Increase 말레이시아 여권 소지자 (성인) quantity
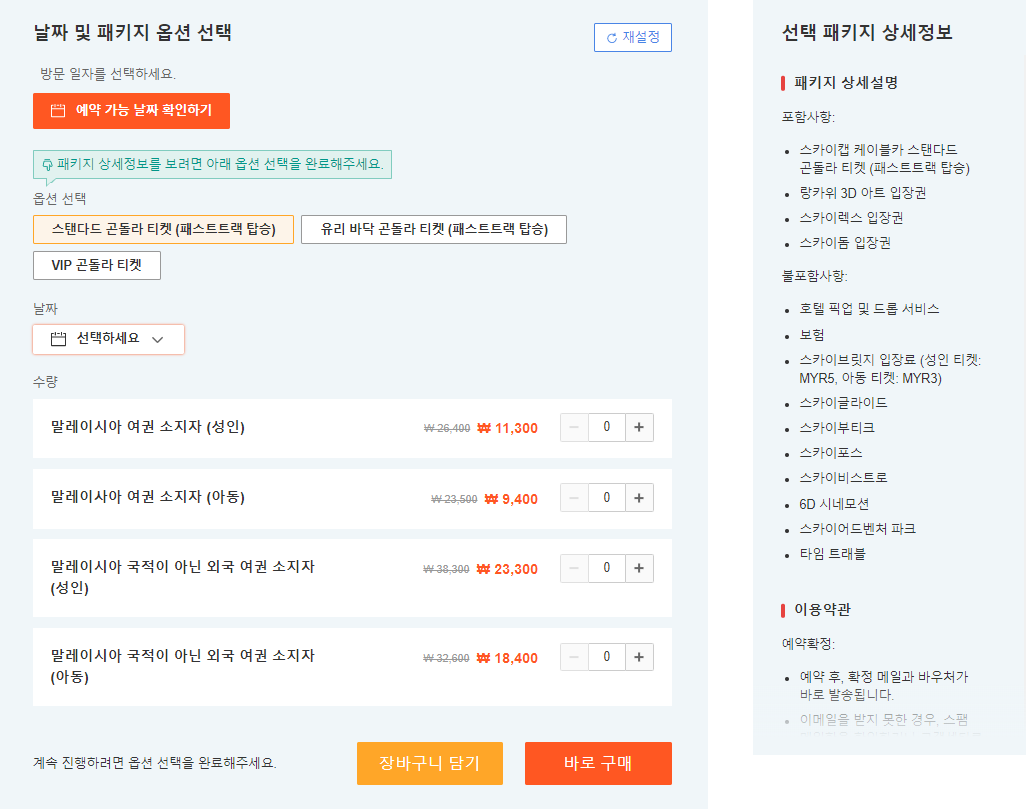Image resolution: width=1026 pixels, height=809 pixels. (x=639, y=427)
